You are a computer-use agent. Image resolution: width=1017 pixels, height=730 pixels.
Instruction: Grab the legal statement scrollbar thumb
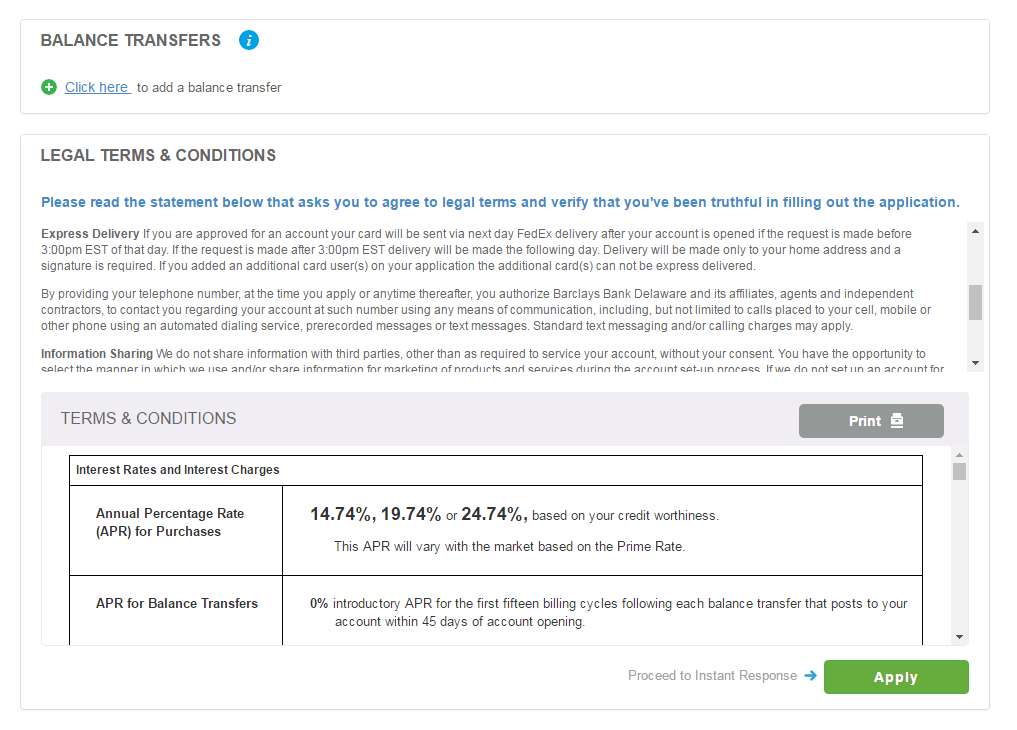coord(975,301)
